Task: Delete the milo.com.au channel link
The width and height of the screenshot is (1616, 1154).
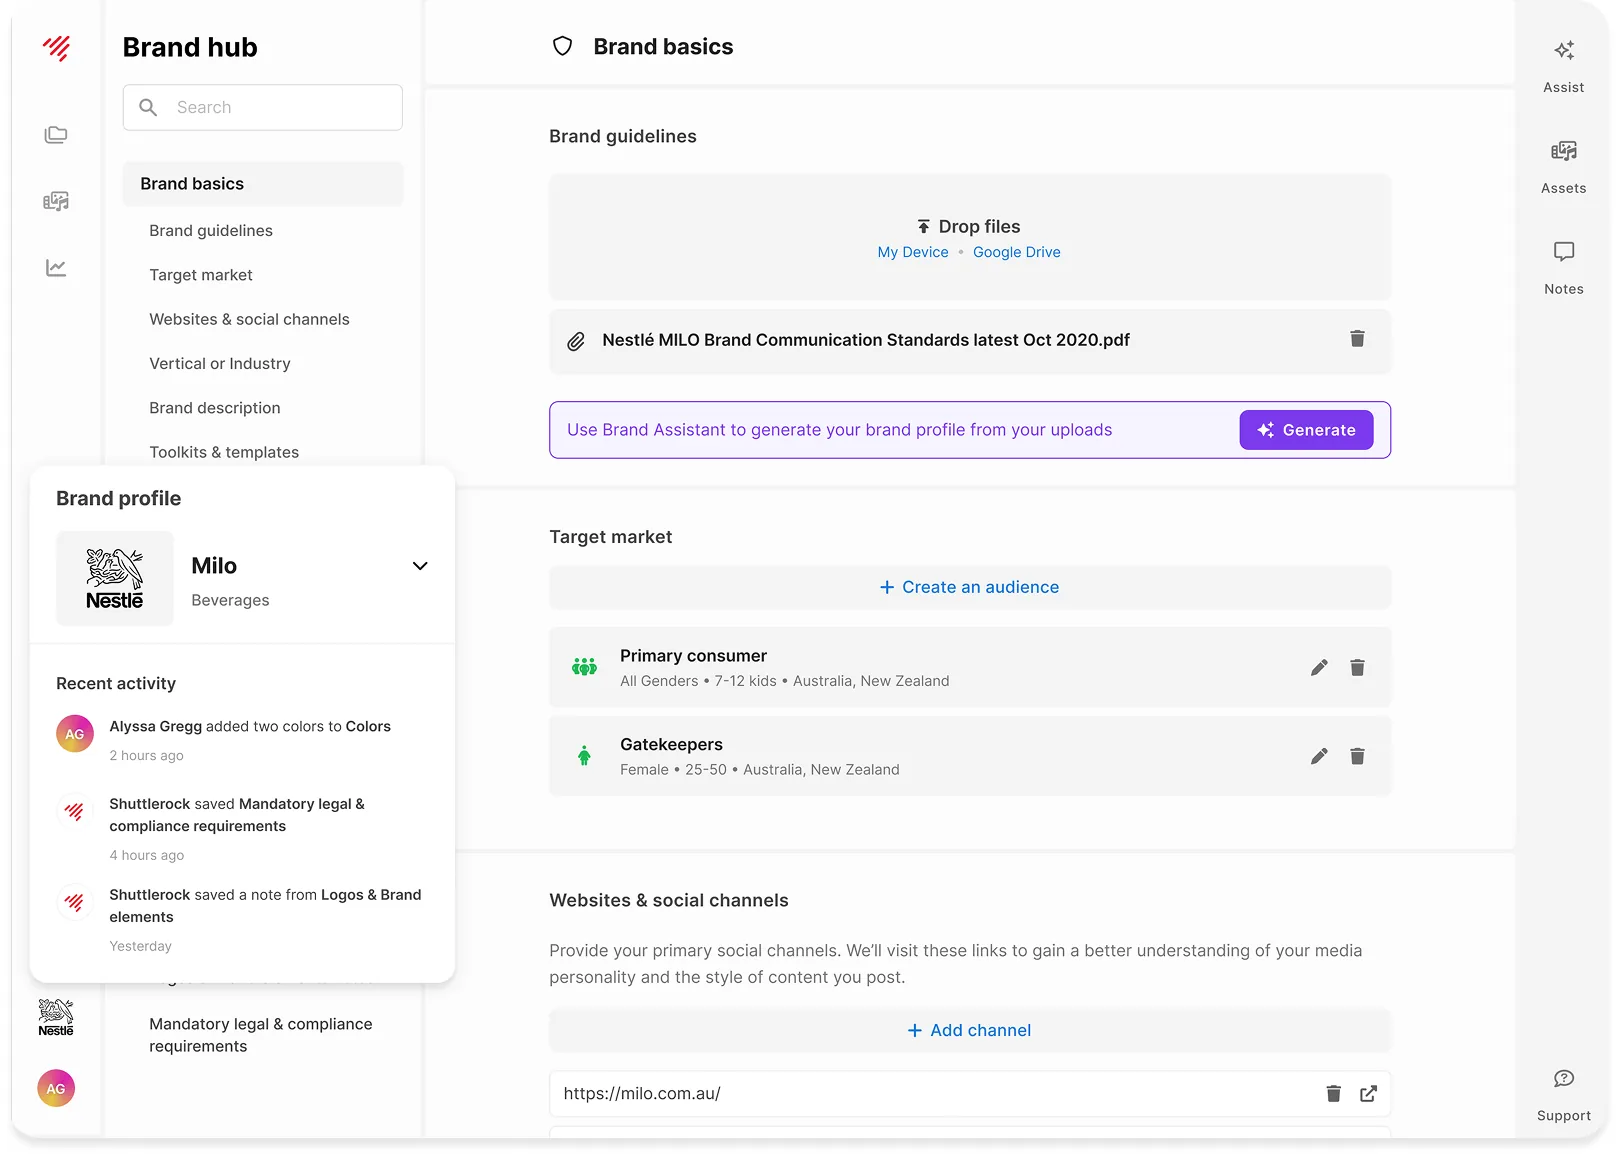Action: (x=1333, y=1093)
